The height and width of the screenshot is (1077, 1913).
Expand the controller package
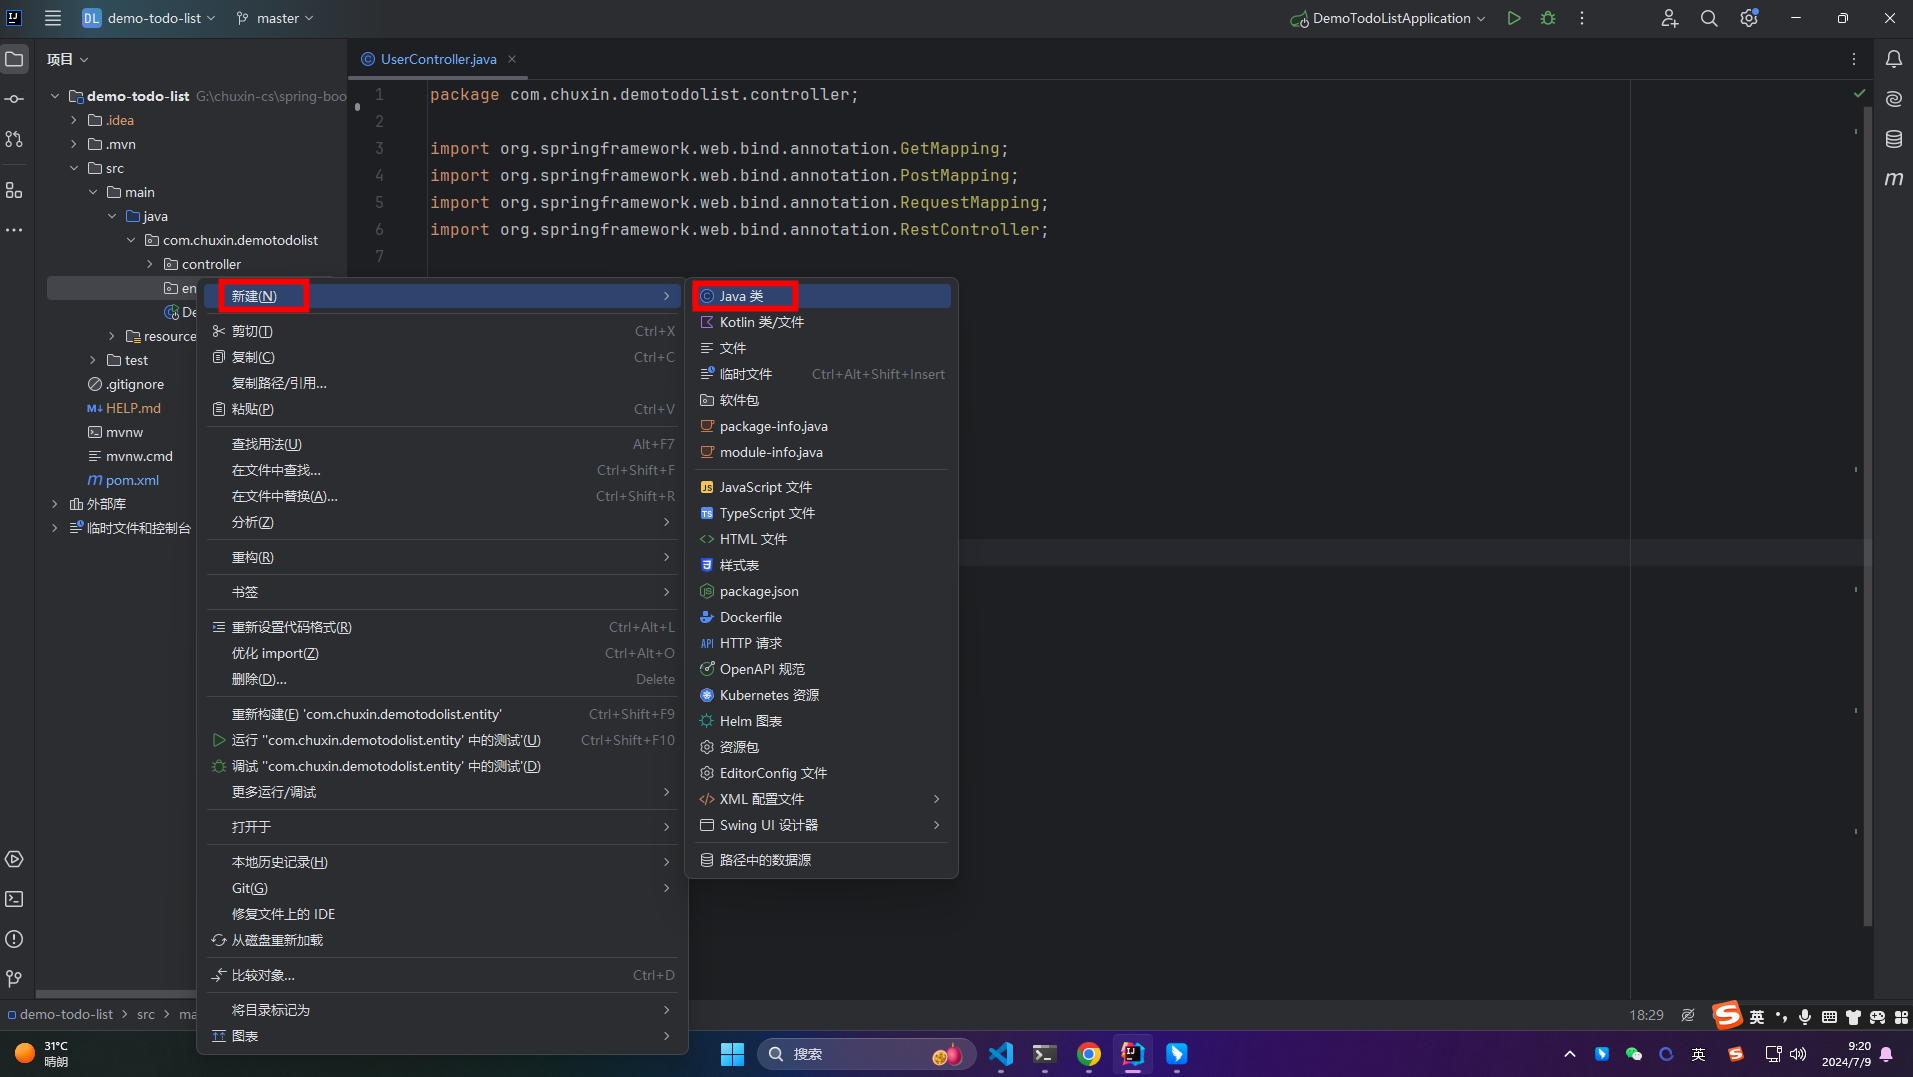click(149, 264)
